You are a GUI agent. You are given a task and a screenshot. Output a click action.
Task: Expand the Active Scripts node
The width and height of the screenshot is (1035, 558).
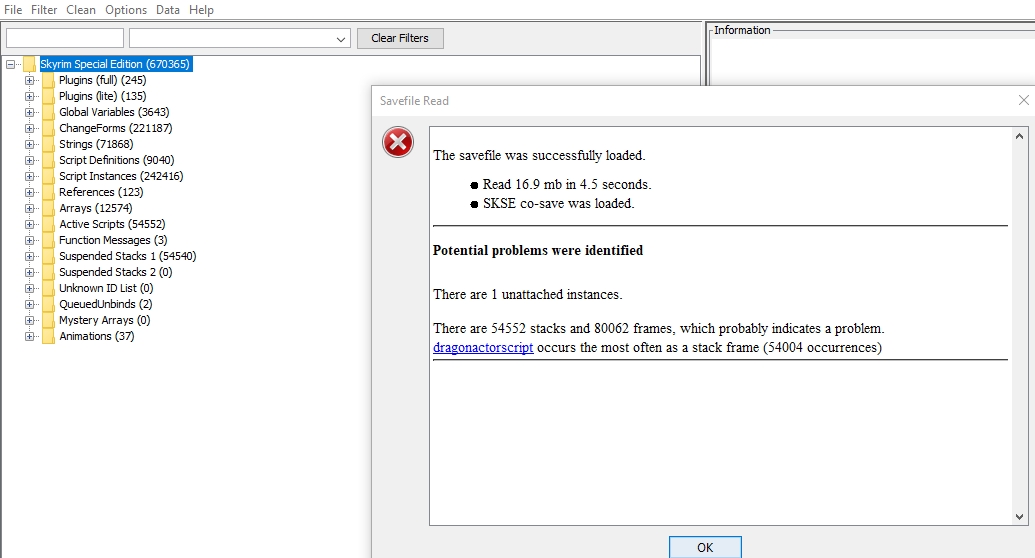(29, 225)
